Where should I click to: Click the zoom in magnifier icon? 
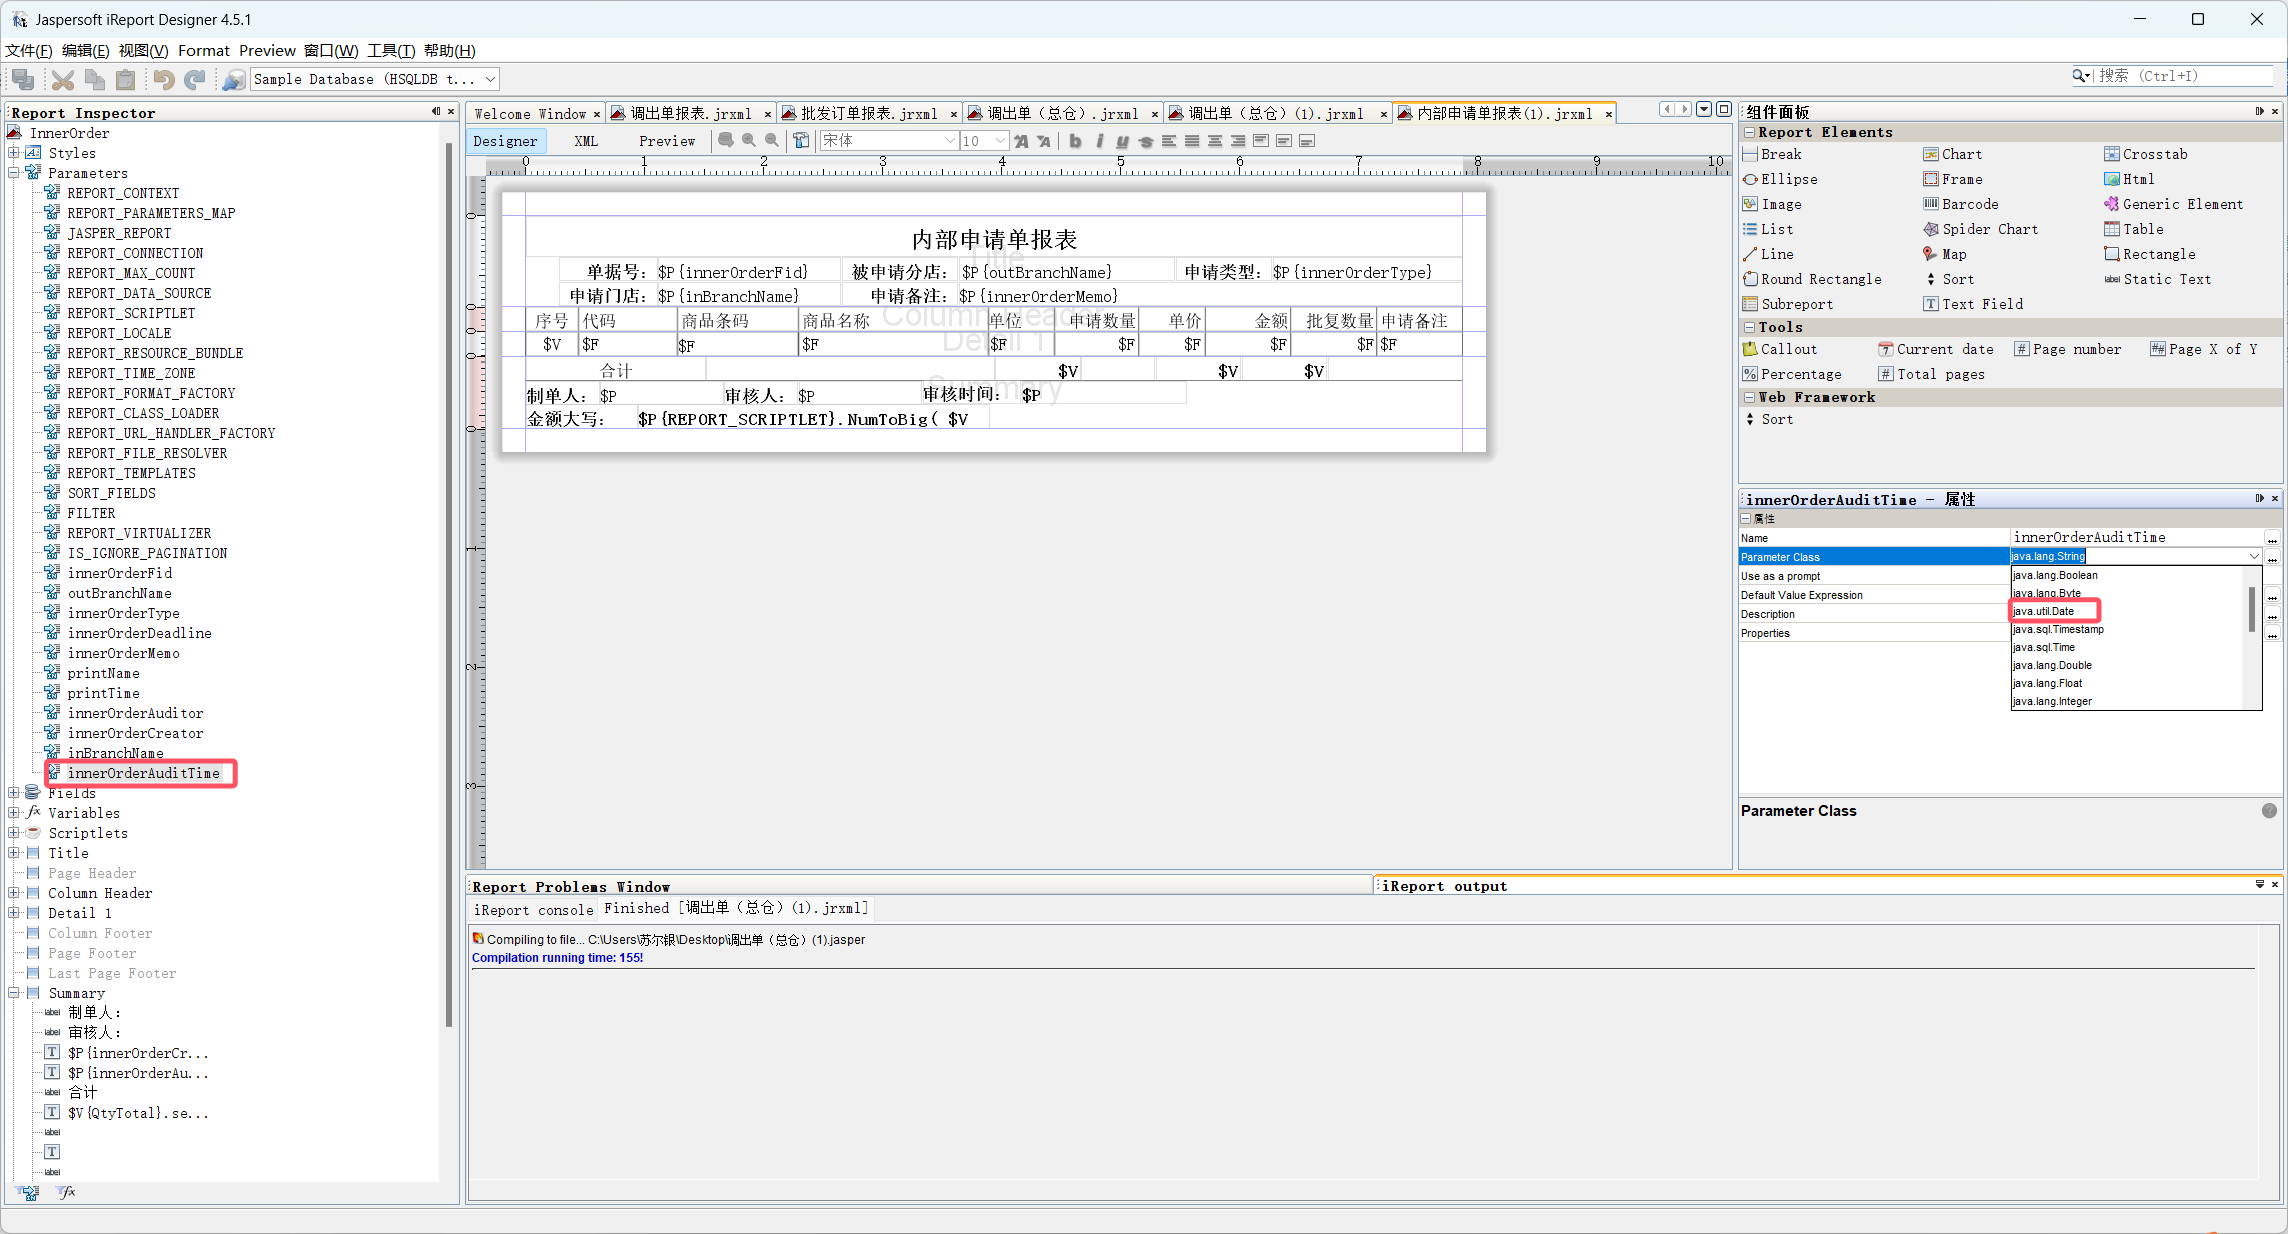point(749,141)
